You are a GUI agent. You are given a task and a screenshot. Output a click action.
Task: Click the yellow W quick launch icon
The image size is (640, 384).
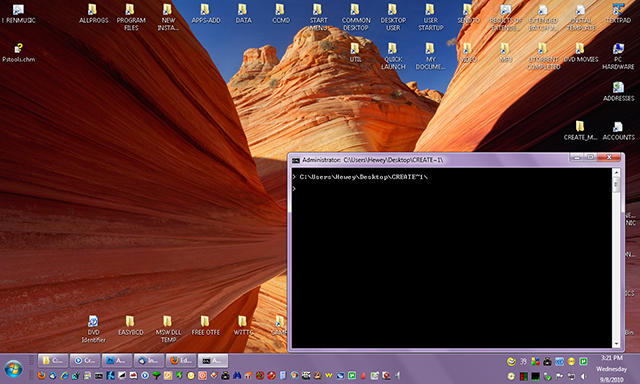click(329, 376)
